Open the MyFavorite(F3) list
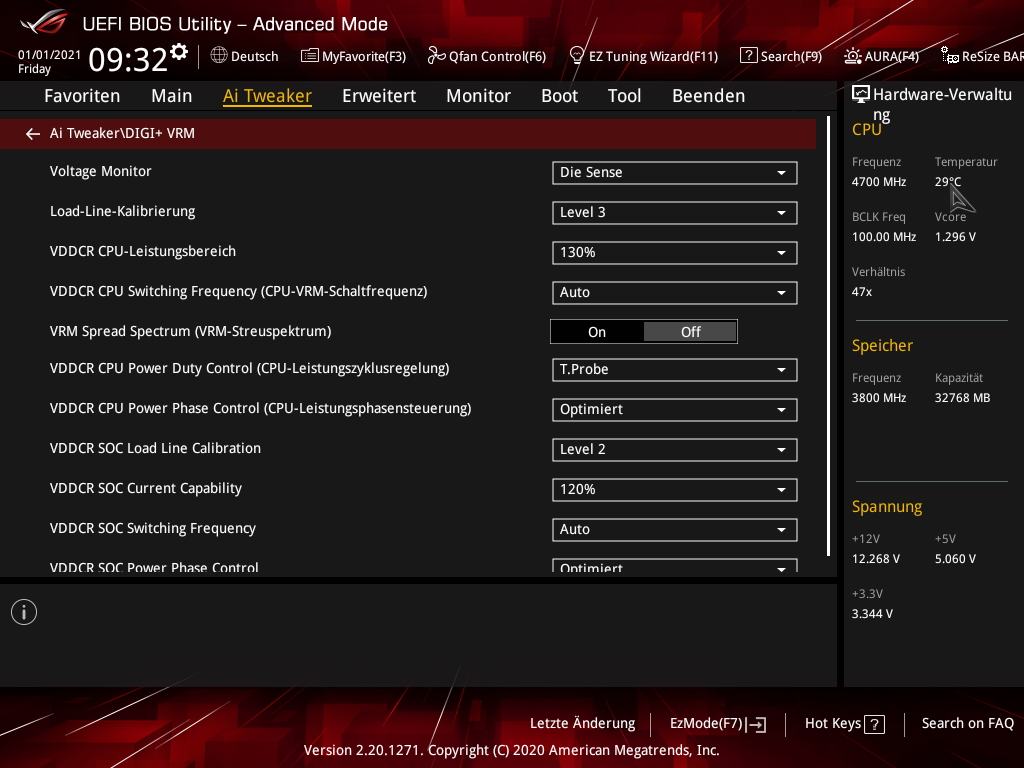1024x768 pixels. point(353,56)
